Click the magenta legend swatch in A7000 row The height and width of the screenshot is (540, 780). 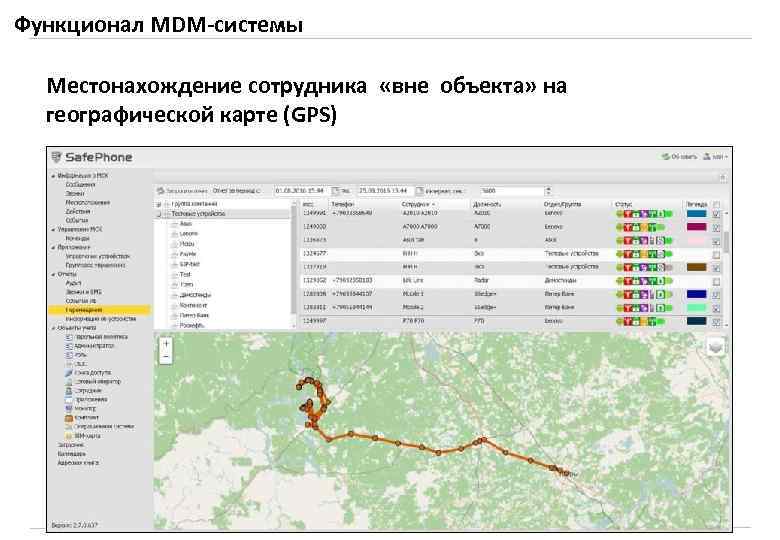click(x=696, y=227)
